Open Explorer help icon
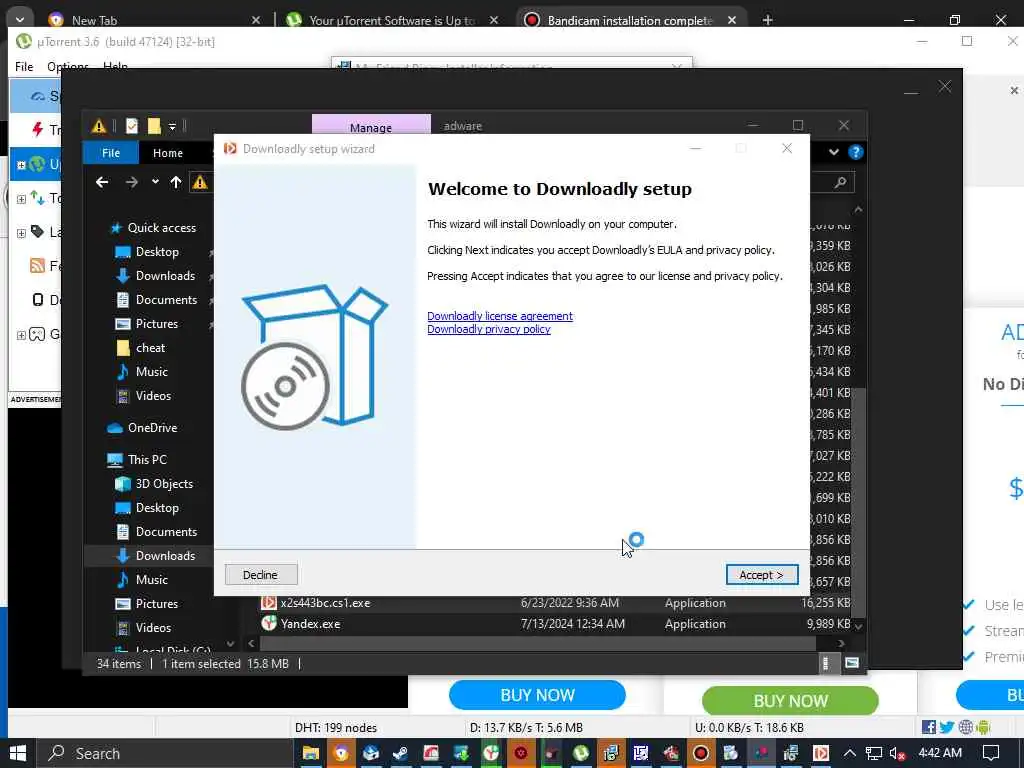The image size is (1024, 768). (856, 152)
